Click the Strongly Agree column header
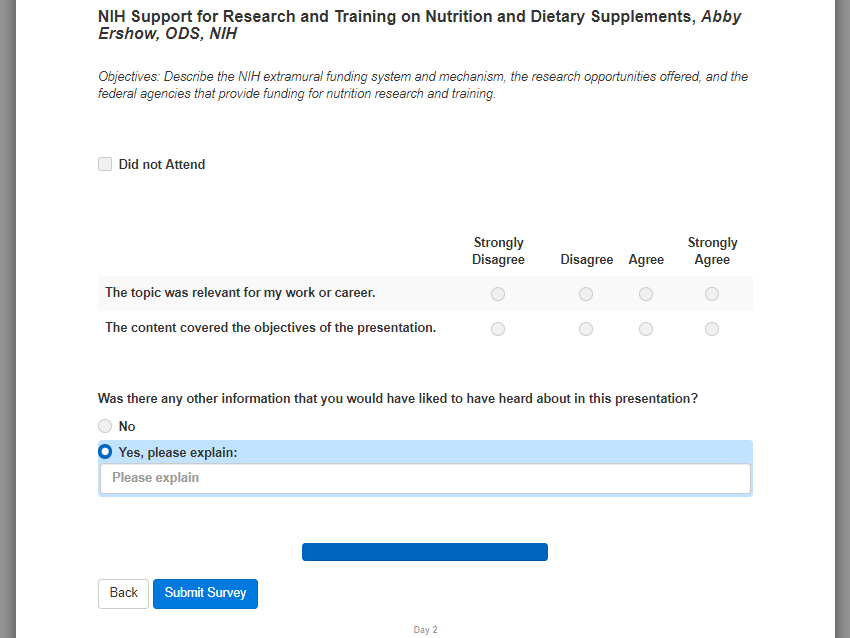 pyautogui.click(x=712, y=251)
